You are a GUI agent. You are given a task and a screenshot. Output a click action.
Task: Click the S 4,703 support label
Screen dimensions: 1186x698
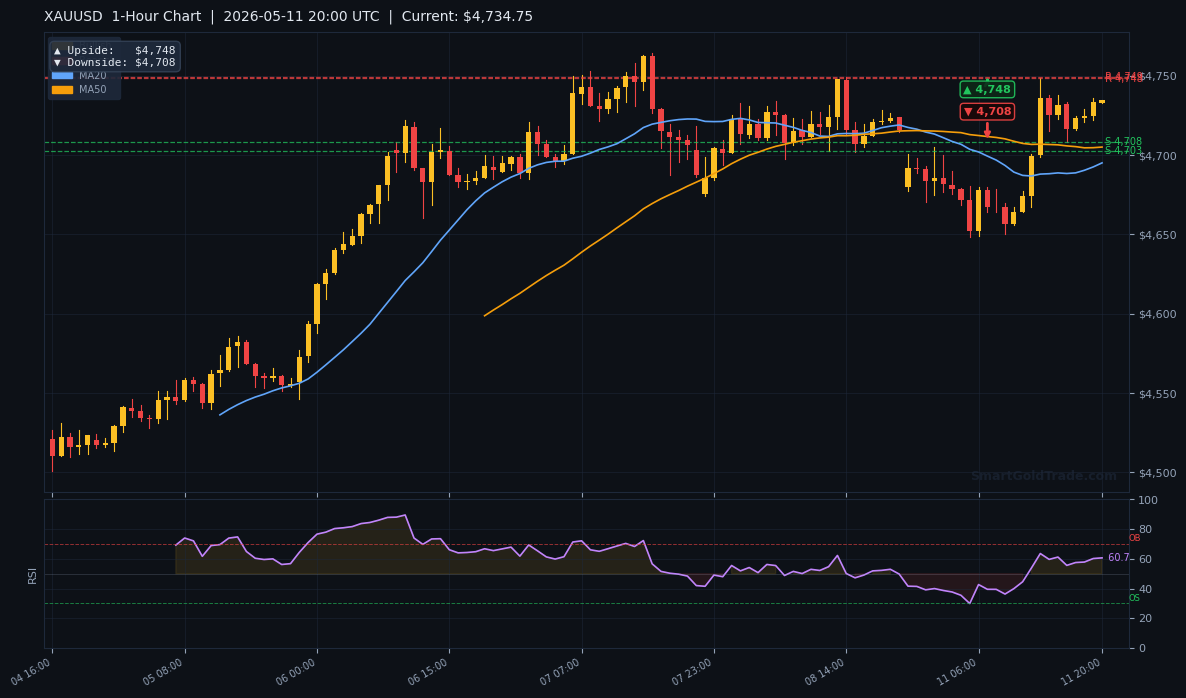click(1123, 150)
